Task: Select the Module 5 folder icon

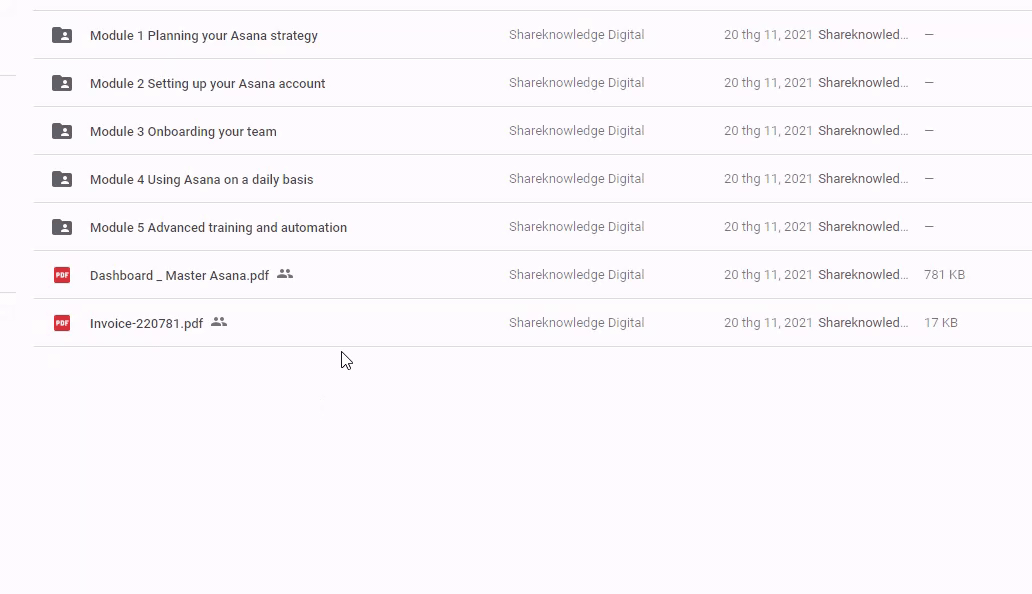Action: coord(62,227)
